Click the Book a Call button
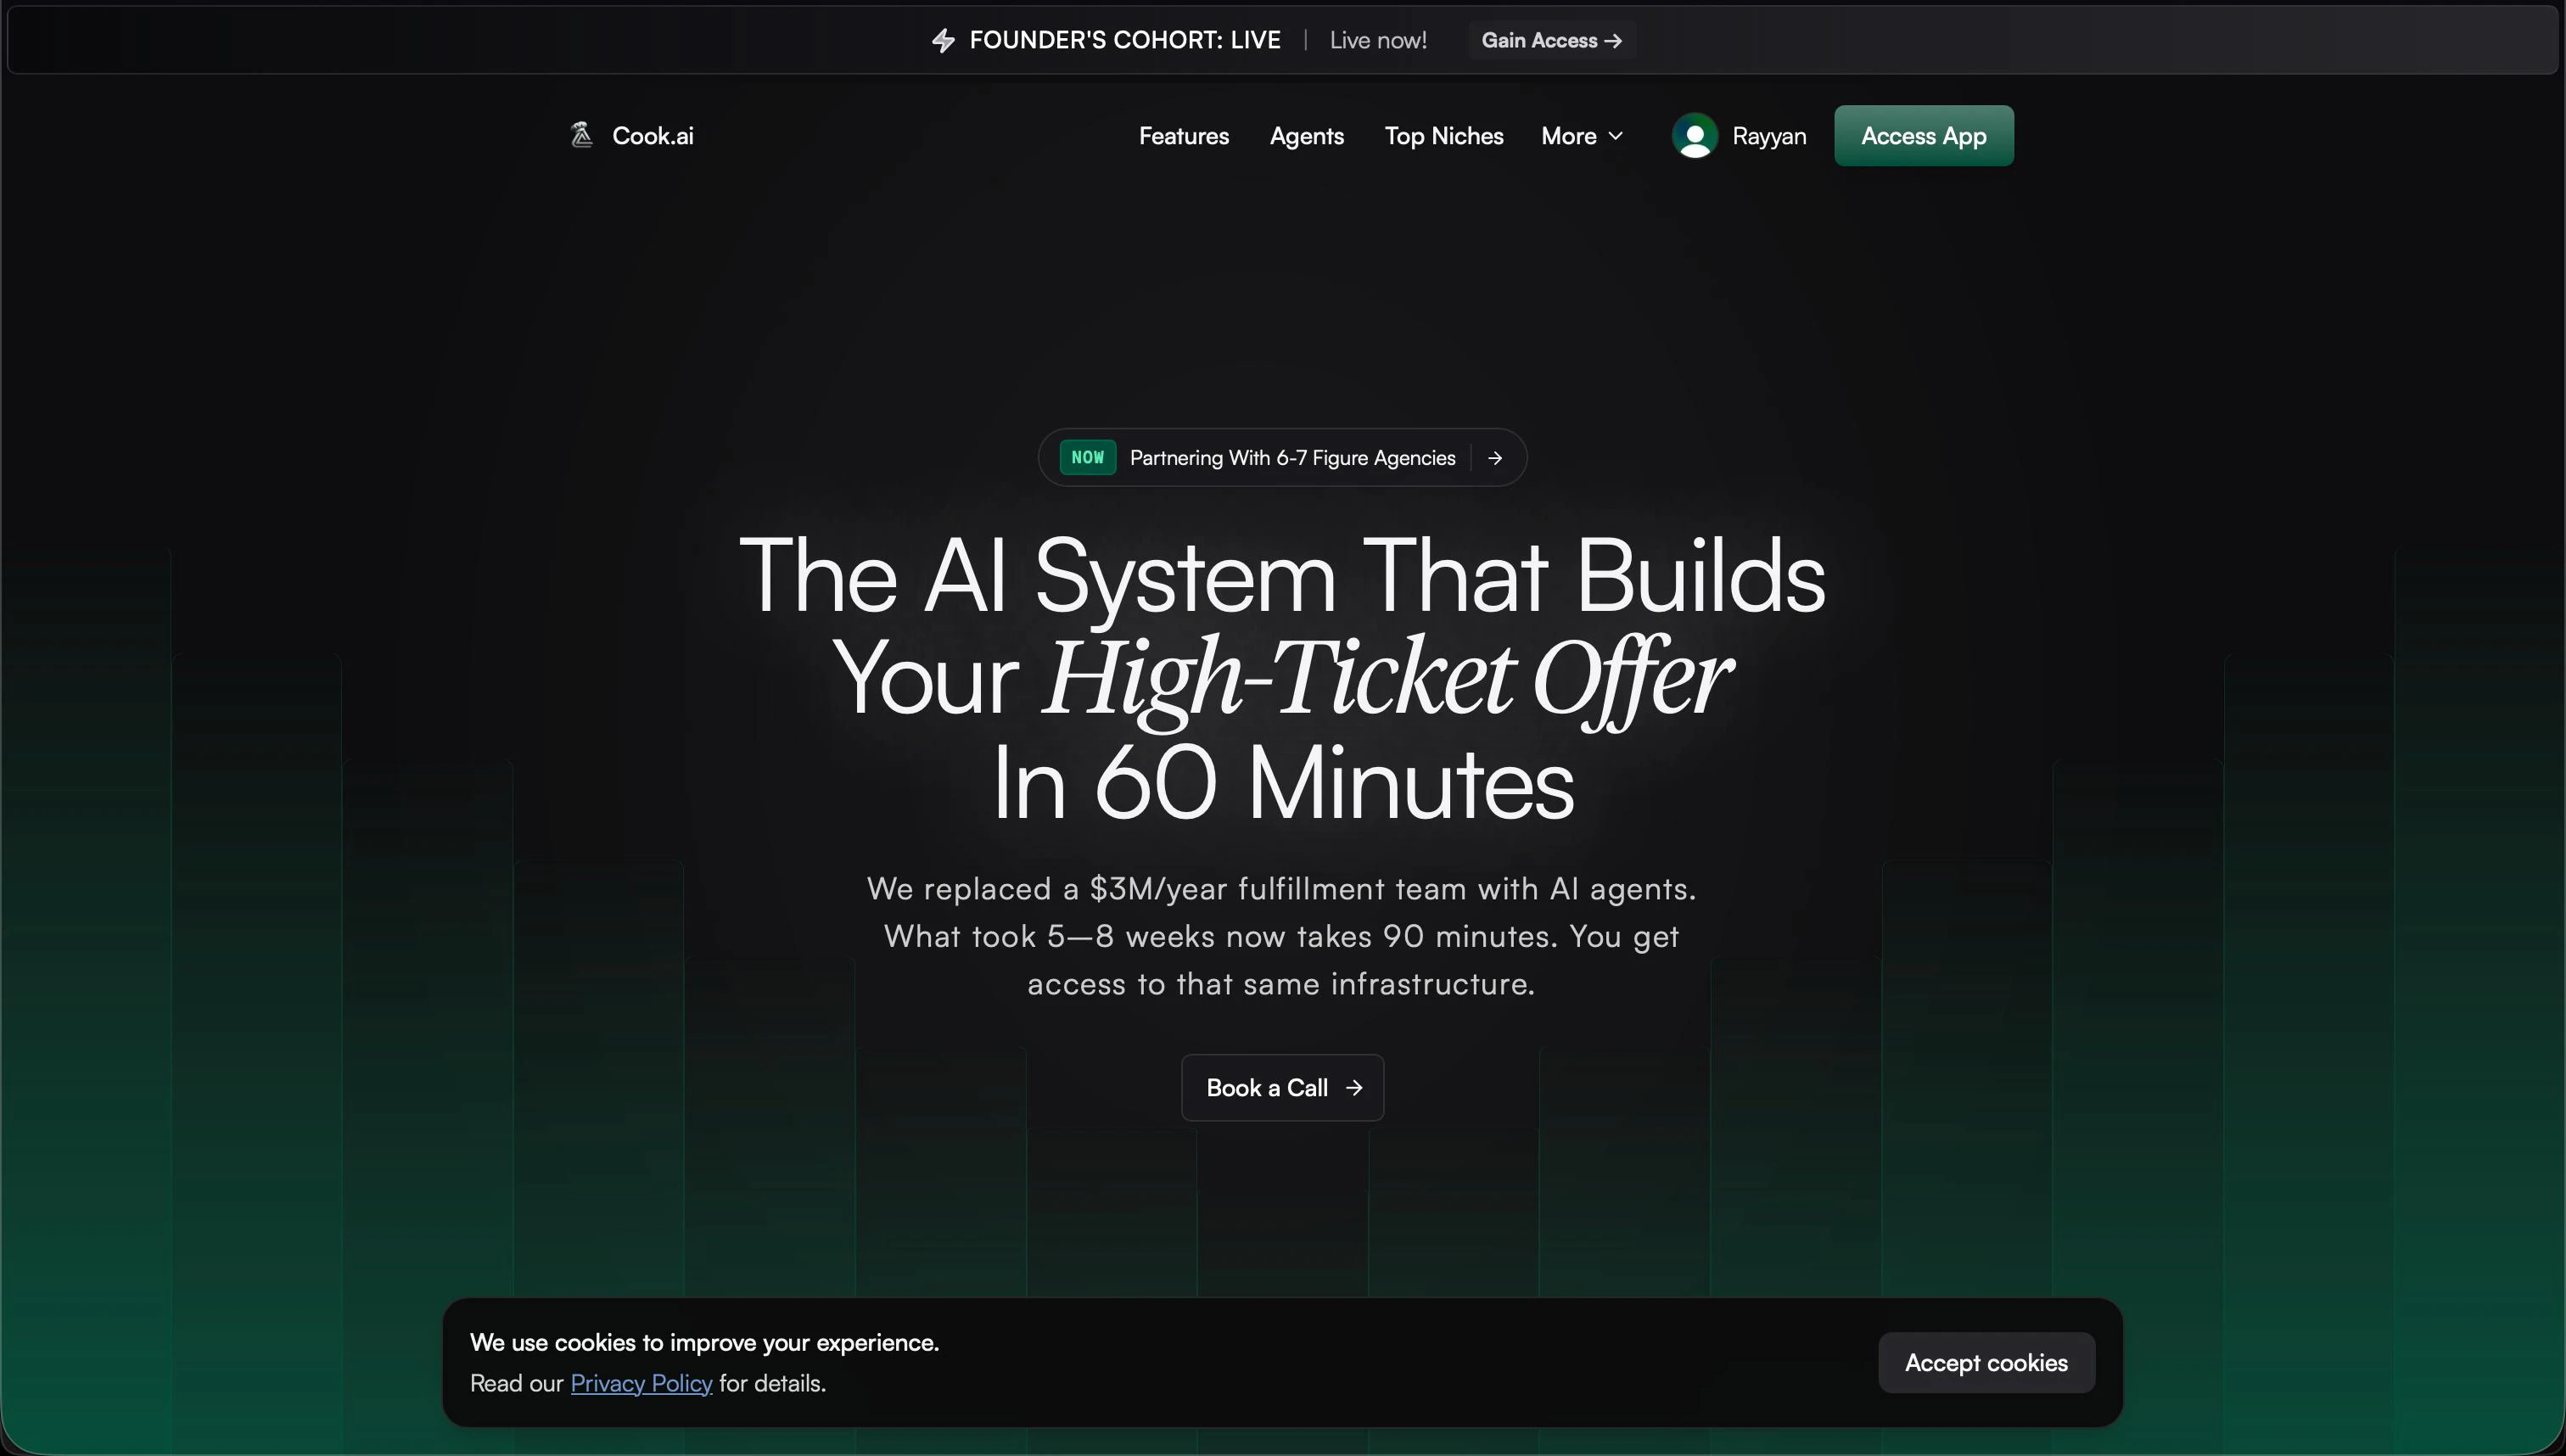Image resolution: width=2566 pixels, height=1456 pixels. tap(1283, 1088)
